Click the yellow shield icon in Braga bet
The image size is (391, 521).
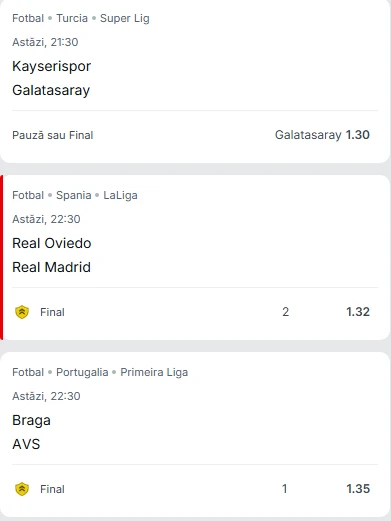tap(22, 489)
